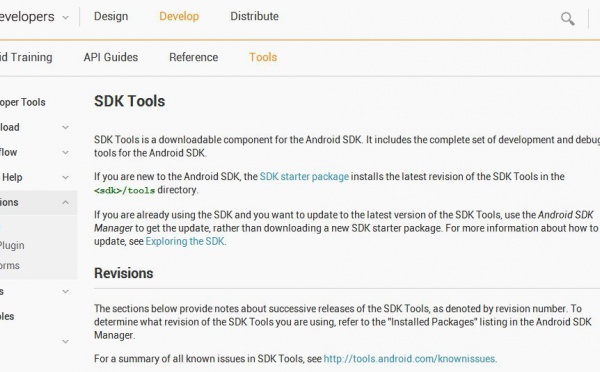Select the Developer Tools sidebar heading
The width and height of the screenshot is (600, 372).
pyautogui.click(x=23, y=103)
